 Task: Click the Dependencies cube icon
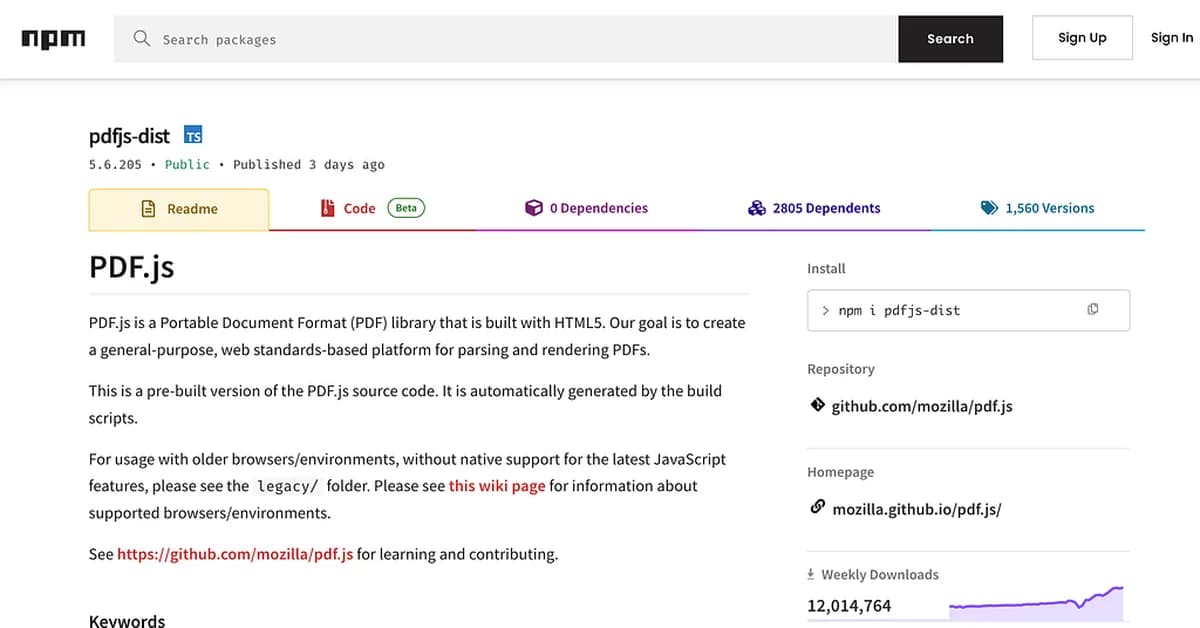pos(533,207)
